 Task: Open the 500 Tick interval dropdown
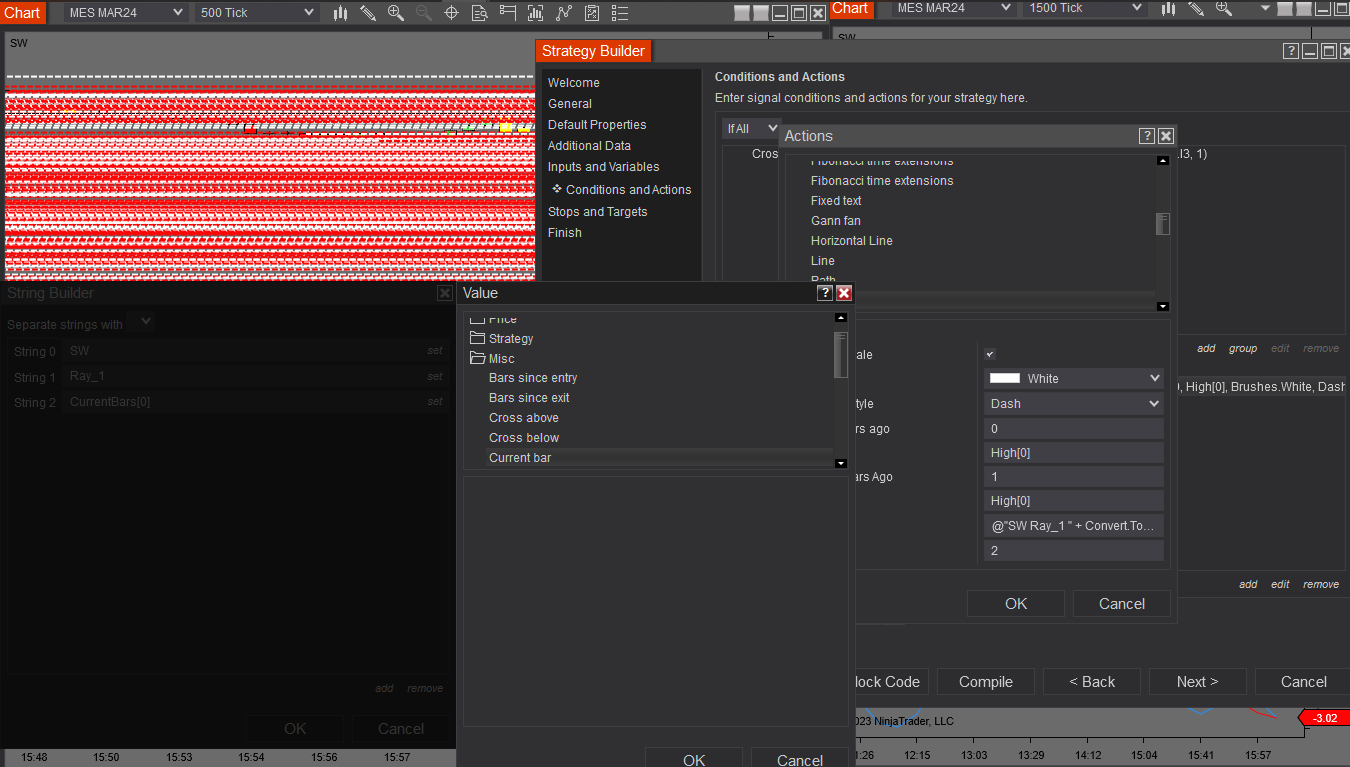[256, 13]
